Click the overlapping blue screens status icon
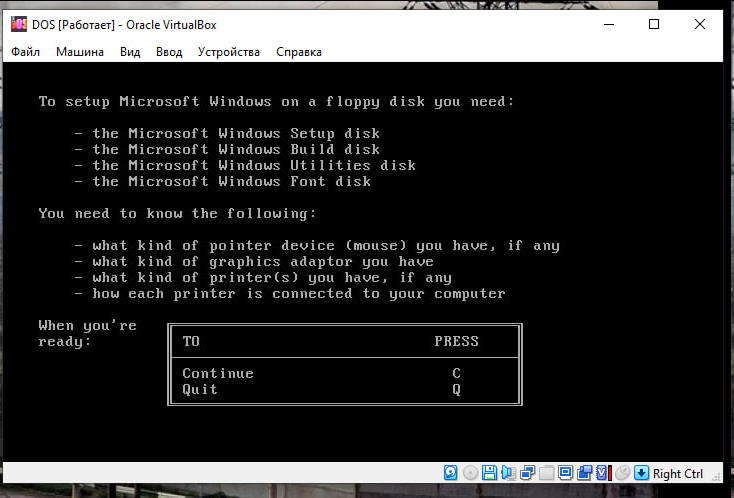This screenshot has width=734, height=498. tap(584, 473)
